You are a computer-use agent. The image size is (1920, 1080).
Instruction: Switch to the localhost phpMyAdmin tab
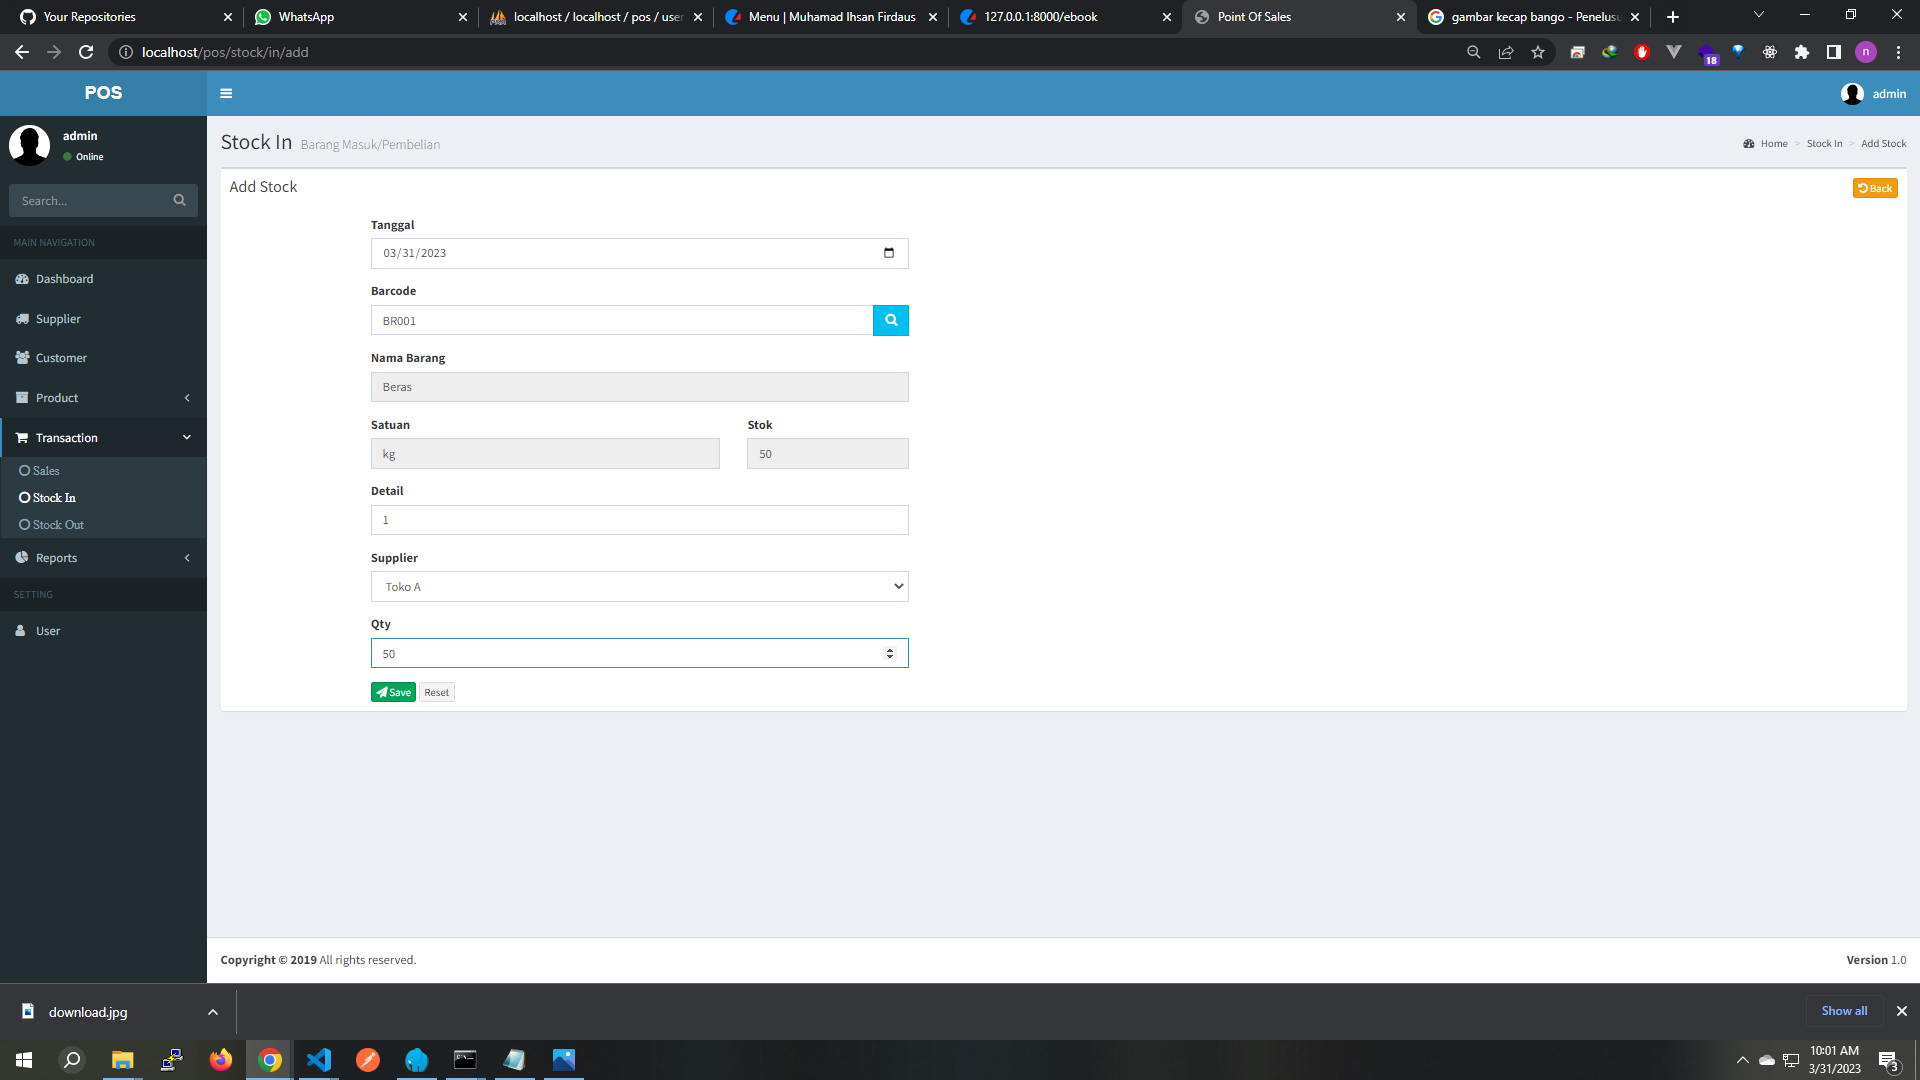pyautogui.click(x=596, y=17)
